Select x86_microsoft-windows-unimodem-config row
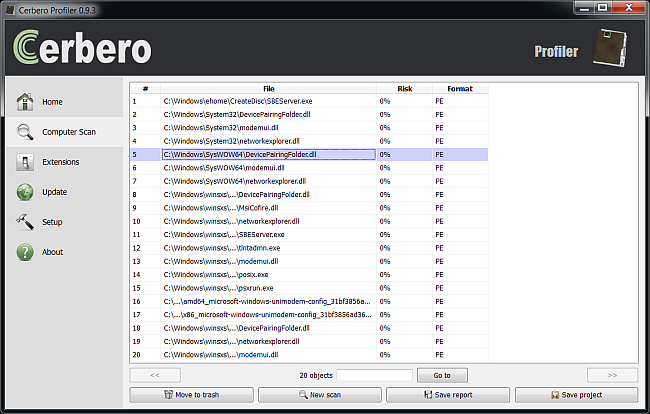650x414 pixels. pos(309,315)
